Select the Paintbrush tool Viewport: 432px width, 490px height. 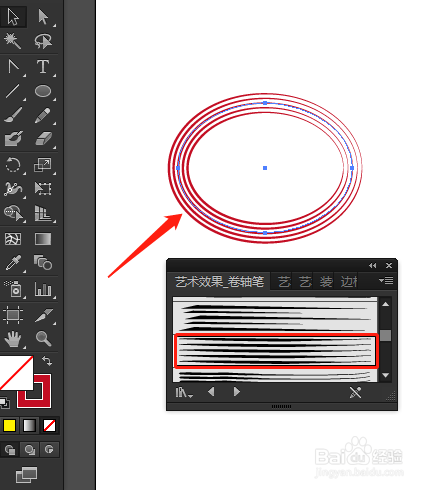click(13, 115)
